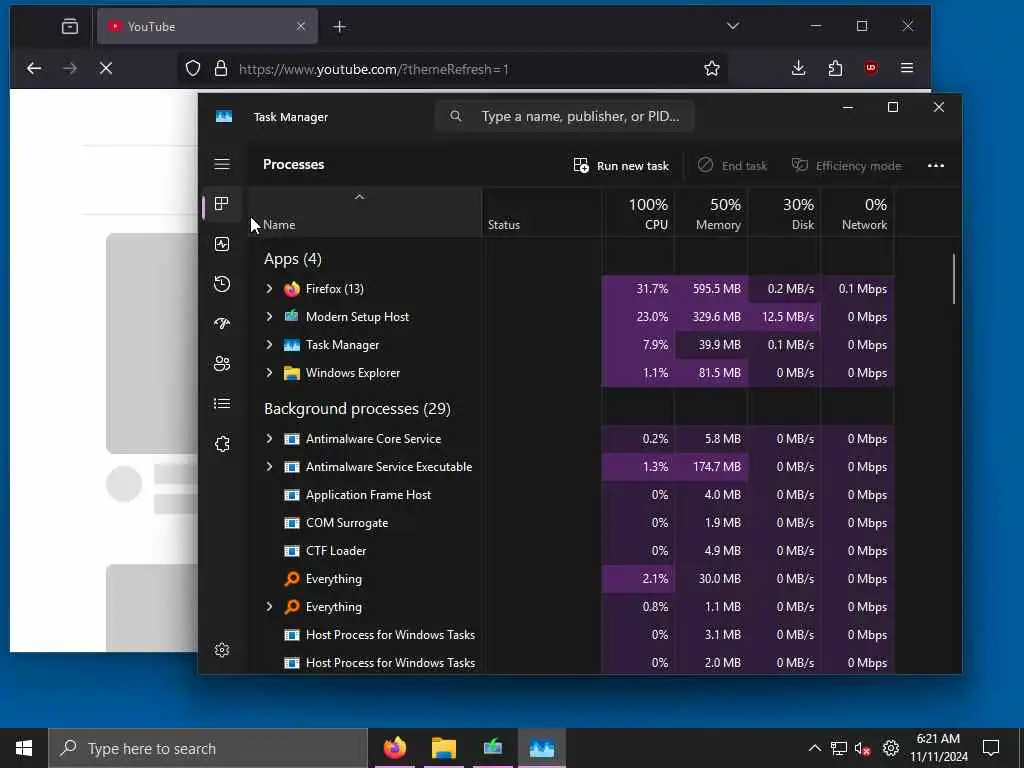Open a new Firefox tab
The height and width of the screenshot is (768, 1024).
click(x=340, y=26)
